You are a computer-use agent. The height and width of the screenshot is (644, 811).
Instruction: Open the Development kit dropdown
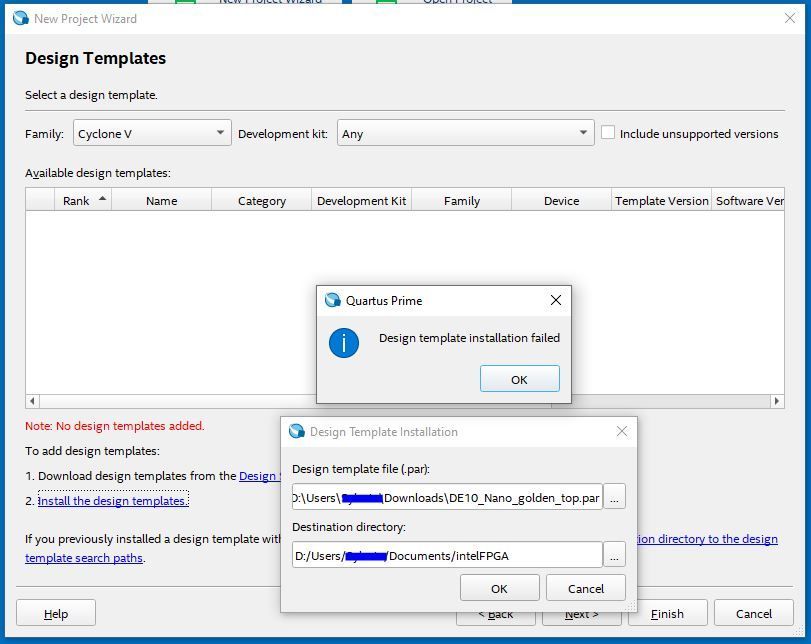[465, 133]
